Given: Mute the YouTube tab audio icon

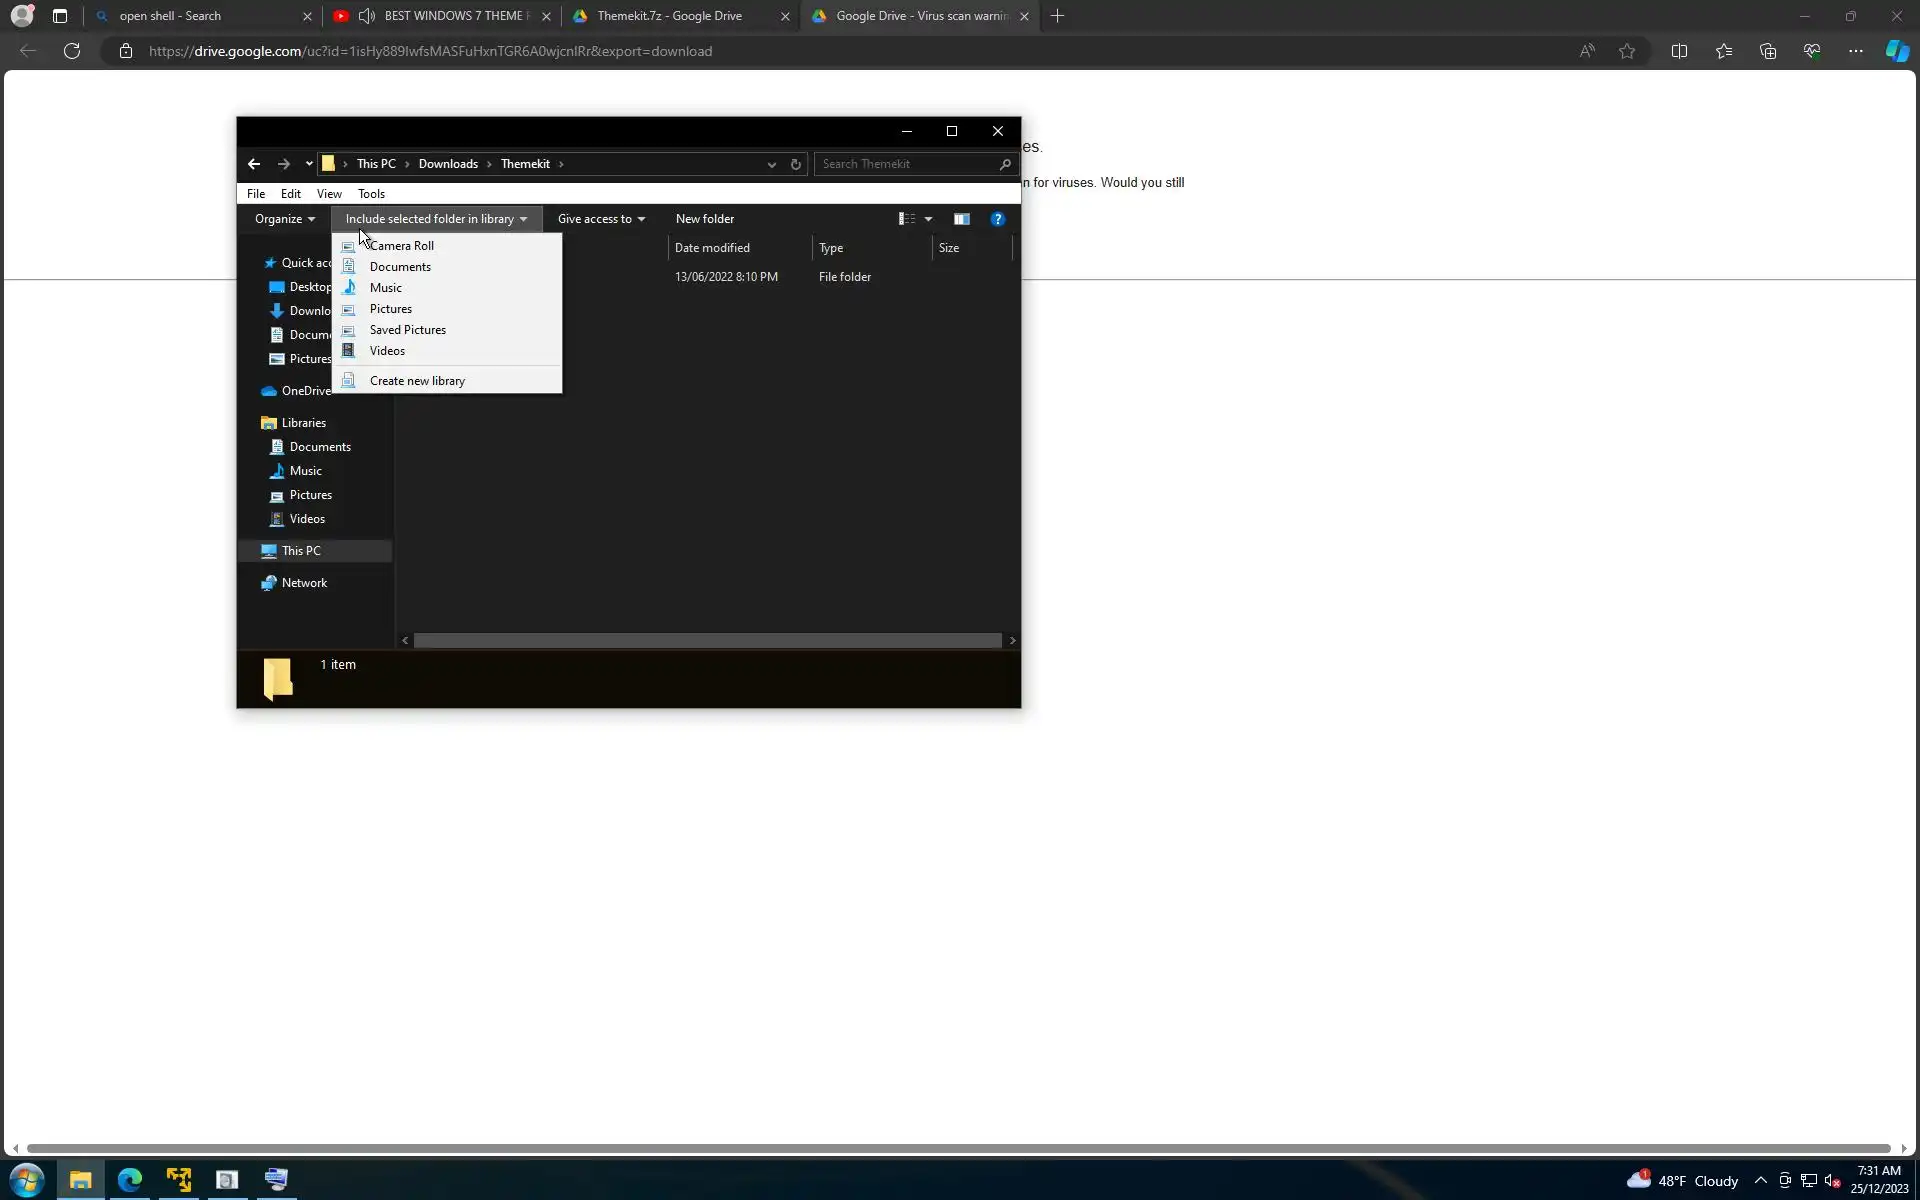Looking at the screenshot, I should [x=367, y=16].
